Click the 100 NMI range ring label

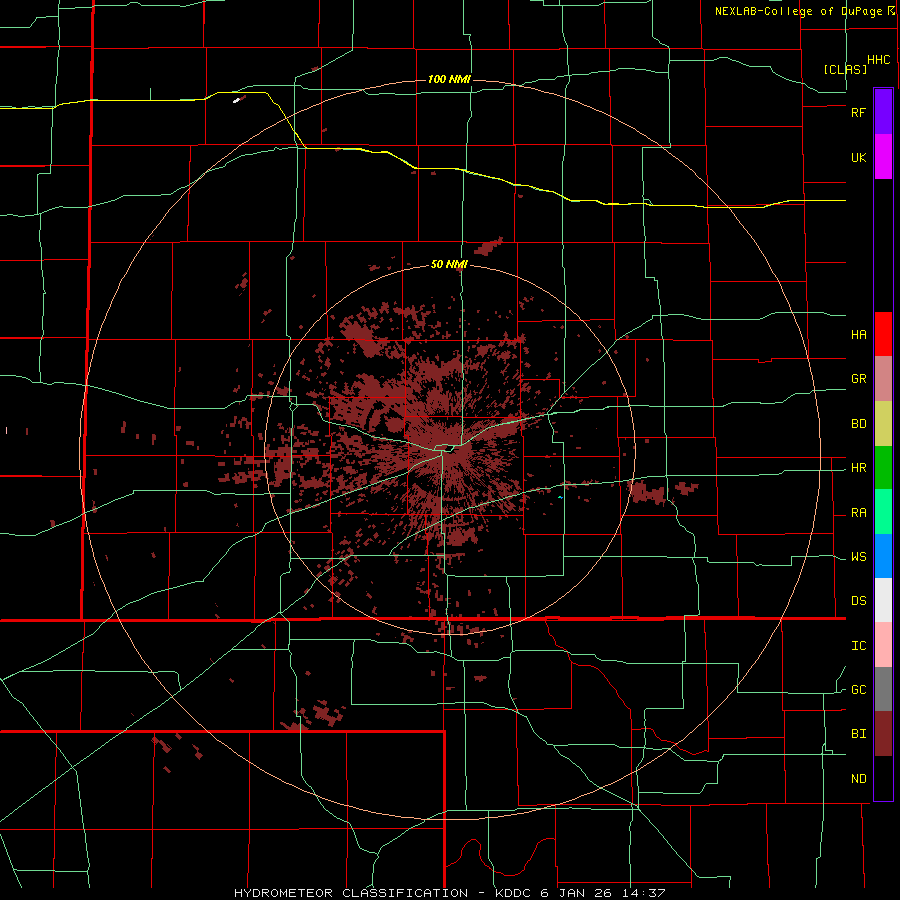[x=449, y=79]
